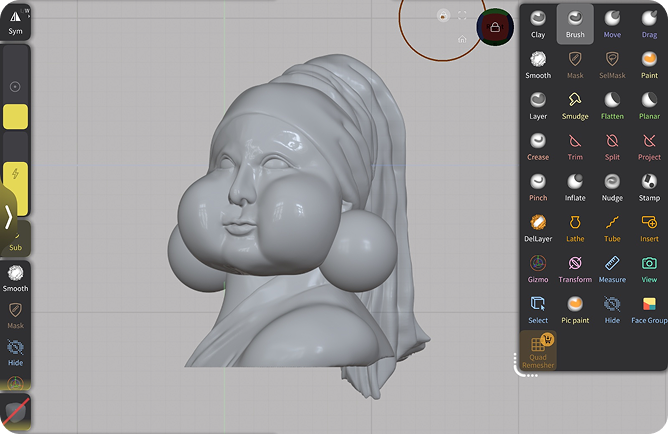Open the Quad Remesher add-on
The image size is (668, 434).
[x=538, y=350]
